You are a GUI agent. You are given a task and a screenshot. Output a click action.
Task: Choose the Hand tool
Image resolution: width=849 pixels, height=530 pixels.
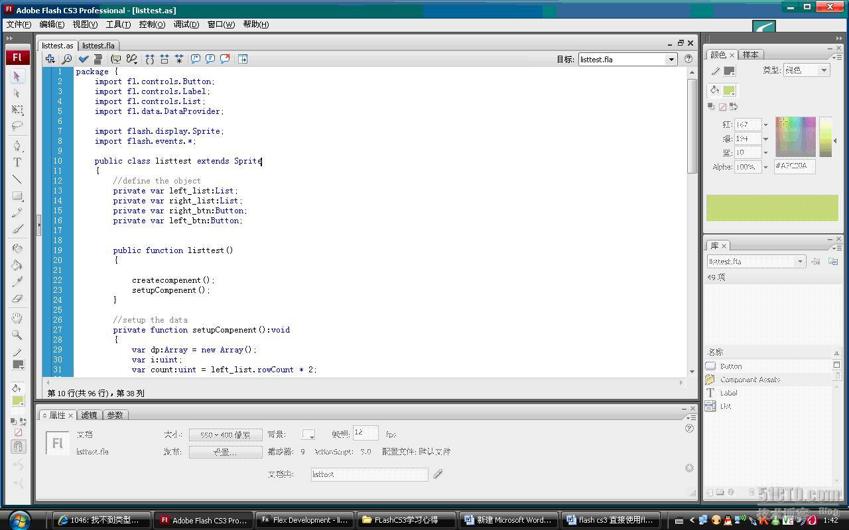(x=17, y=318)
